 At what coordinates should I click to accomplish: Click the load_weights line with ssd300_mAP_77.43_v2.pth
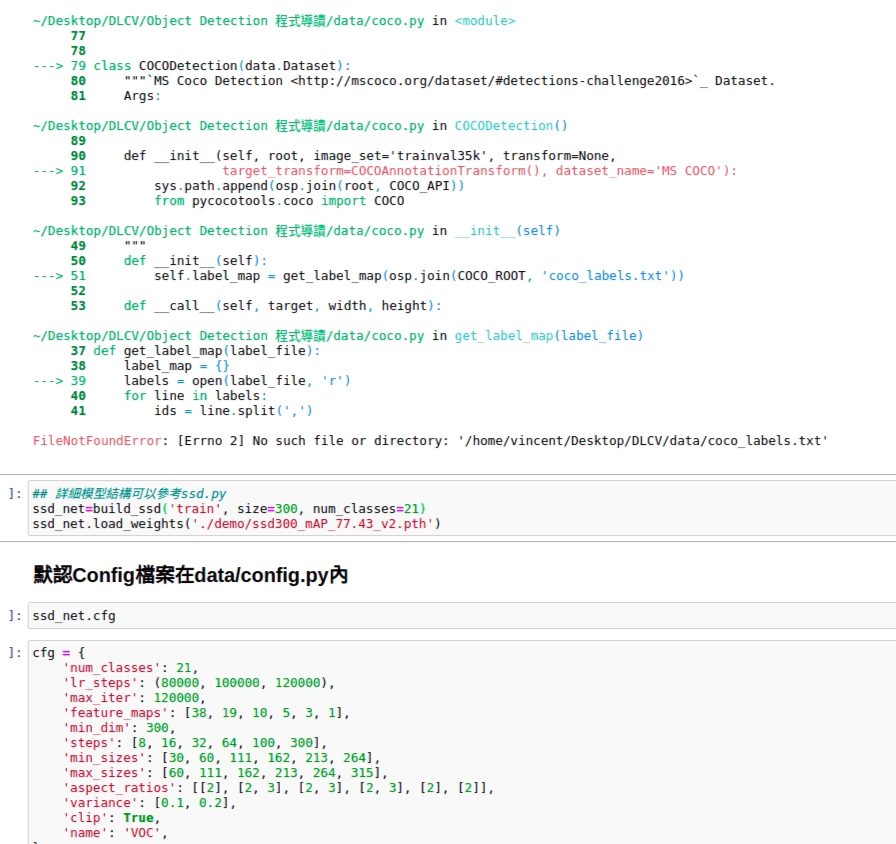[237, 524]
